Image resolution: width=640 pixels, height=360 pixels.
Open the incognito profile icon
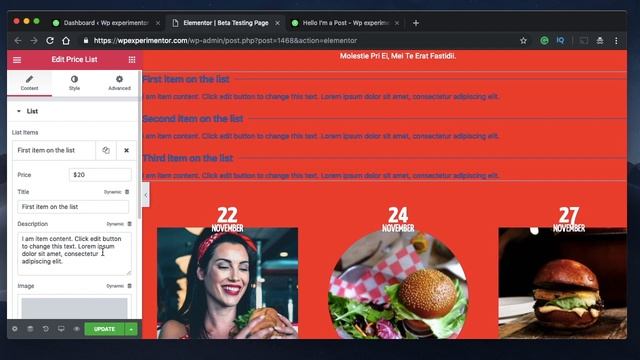point(600,40)
